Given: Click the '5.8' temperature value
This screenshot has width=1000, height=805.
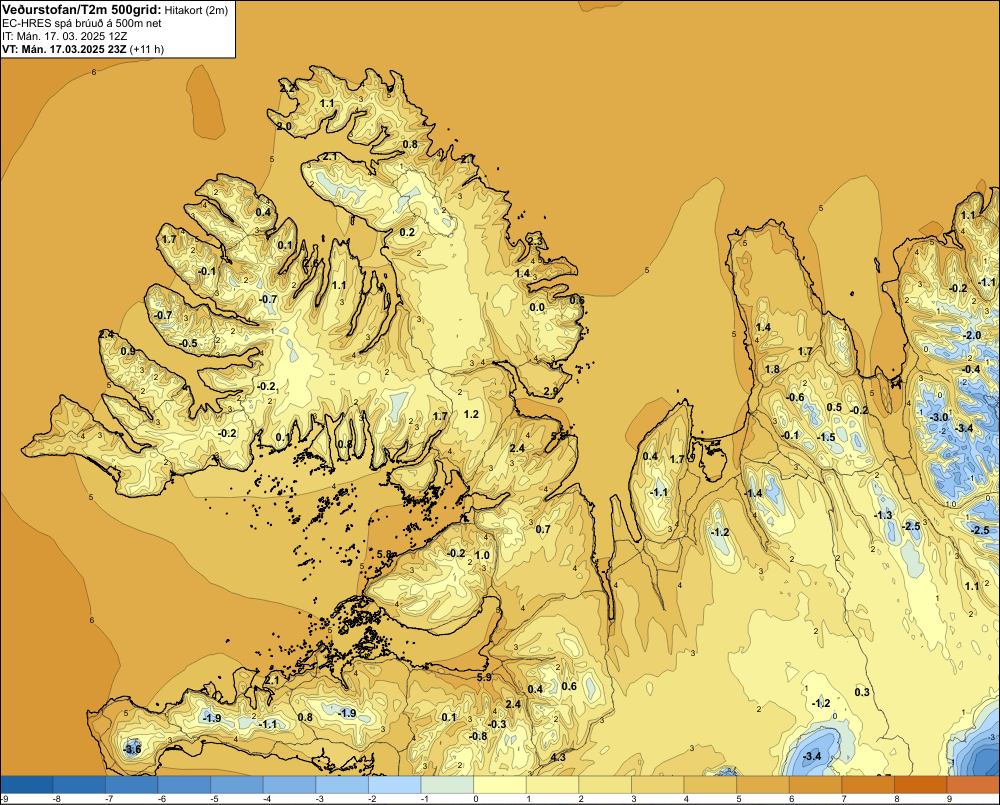Looking at the screenshot, I should pyautogui.click(x=384, y=554).
